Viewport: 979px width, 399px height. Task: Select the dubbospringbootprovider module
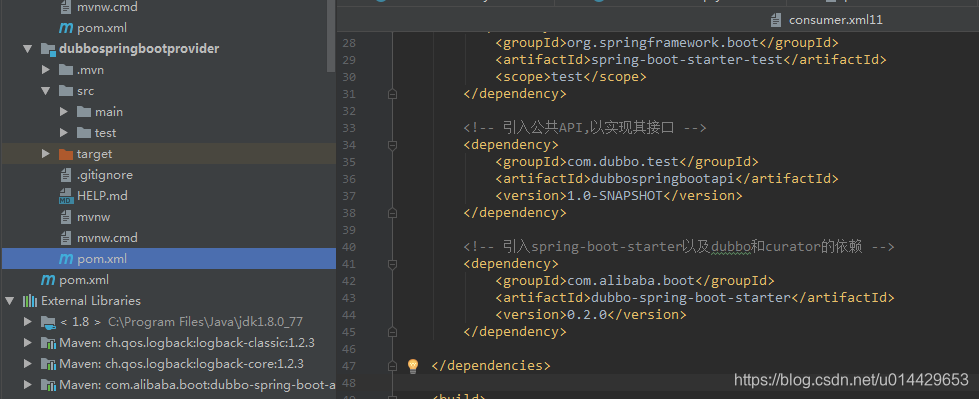(x=139, y=49)
